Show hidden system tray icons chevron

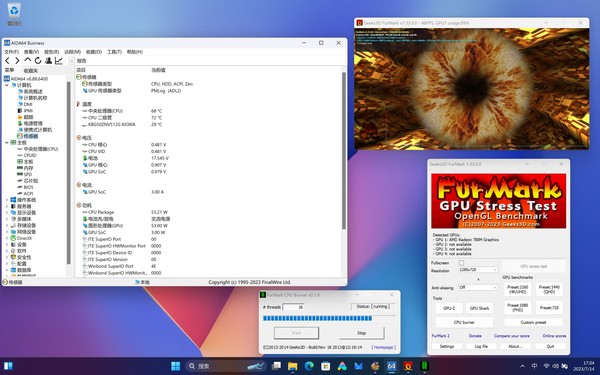click(x=522, y=366)
